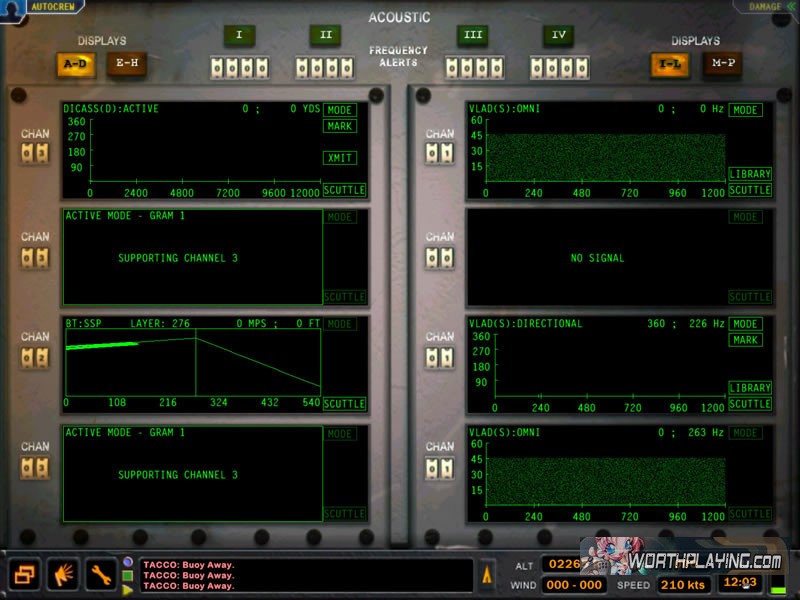Switch right displays to M-P
The image size is (800, 600).
tap(722, 63)
